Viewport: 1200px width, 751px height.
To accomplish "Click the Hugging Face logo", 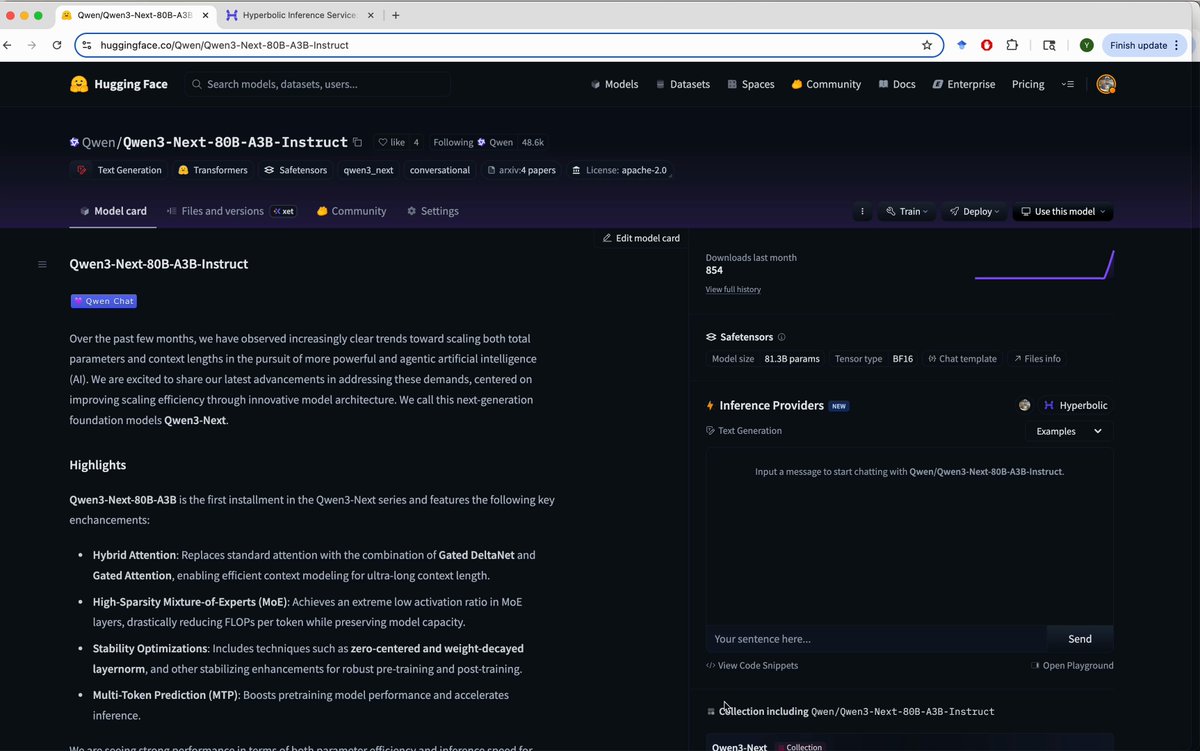I will point(119,84).
